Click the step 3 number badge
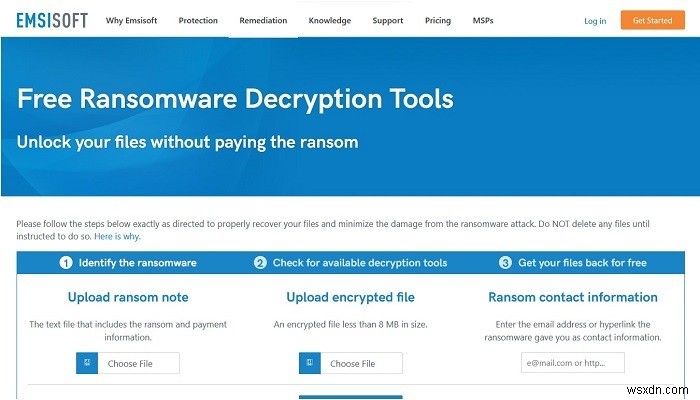 click(x=505, y=263)
